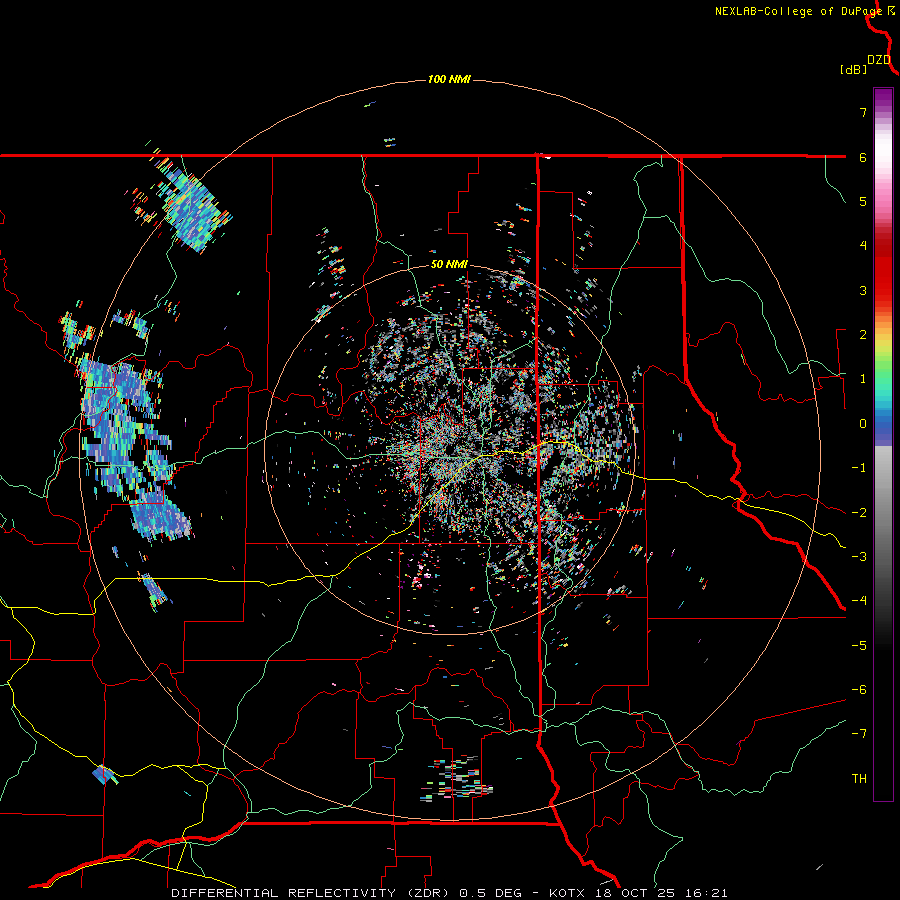
Task: Click the scale value 3 label
Action: tap(863, 290)
